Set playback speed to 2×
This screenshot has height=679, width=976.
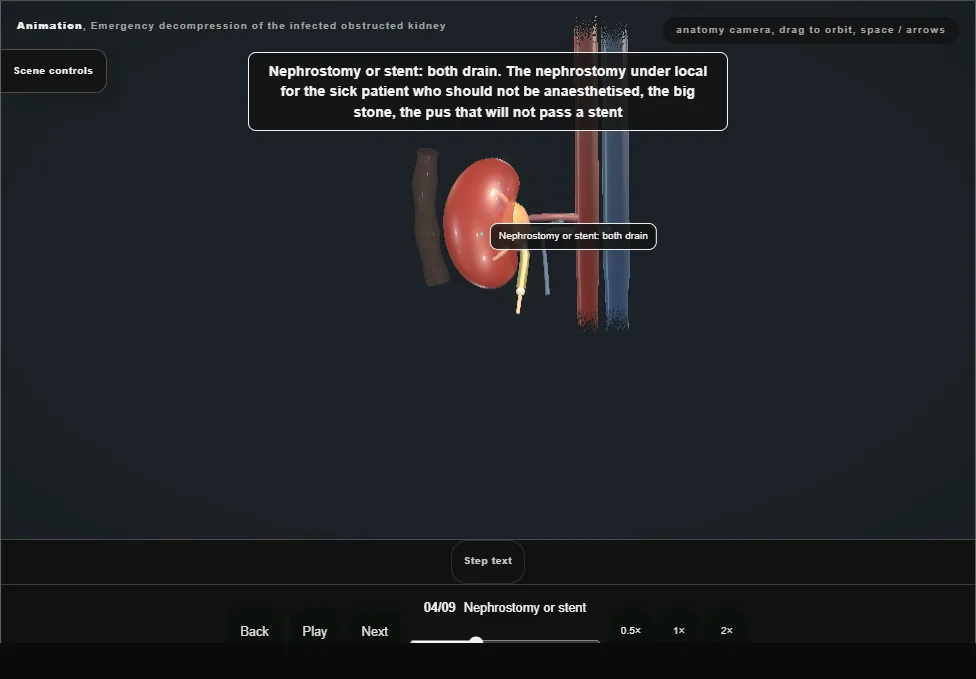point(726,630)
